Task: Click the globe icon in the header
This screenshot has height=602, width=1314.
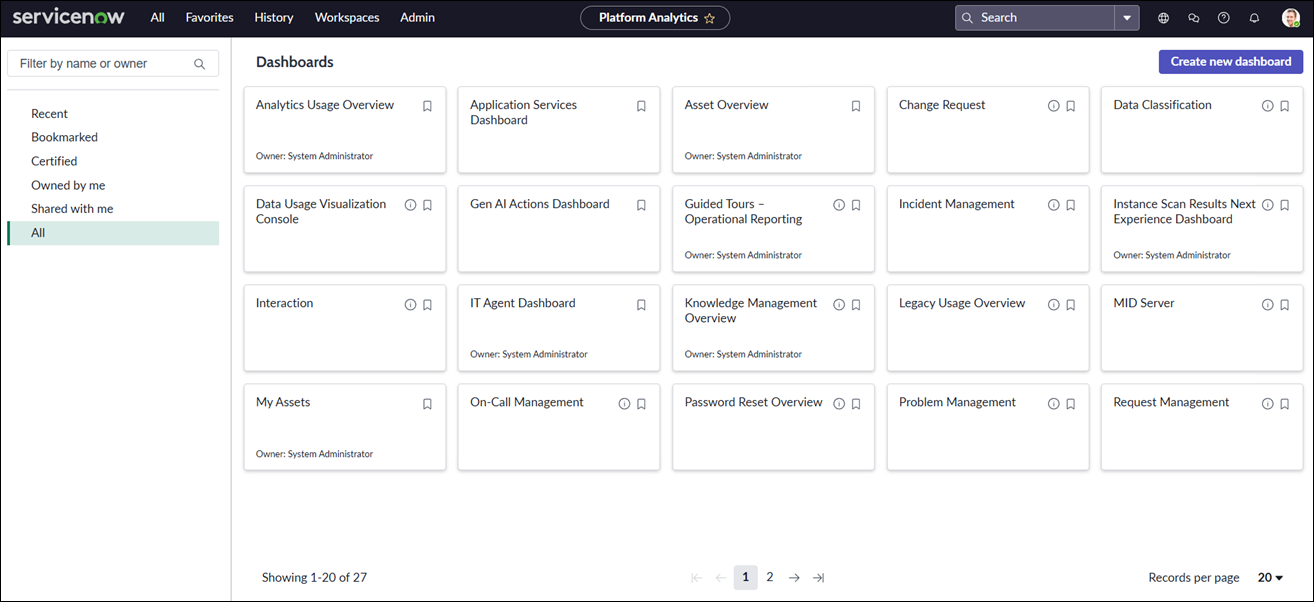Action: (1163, 18)
